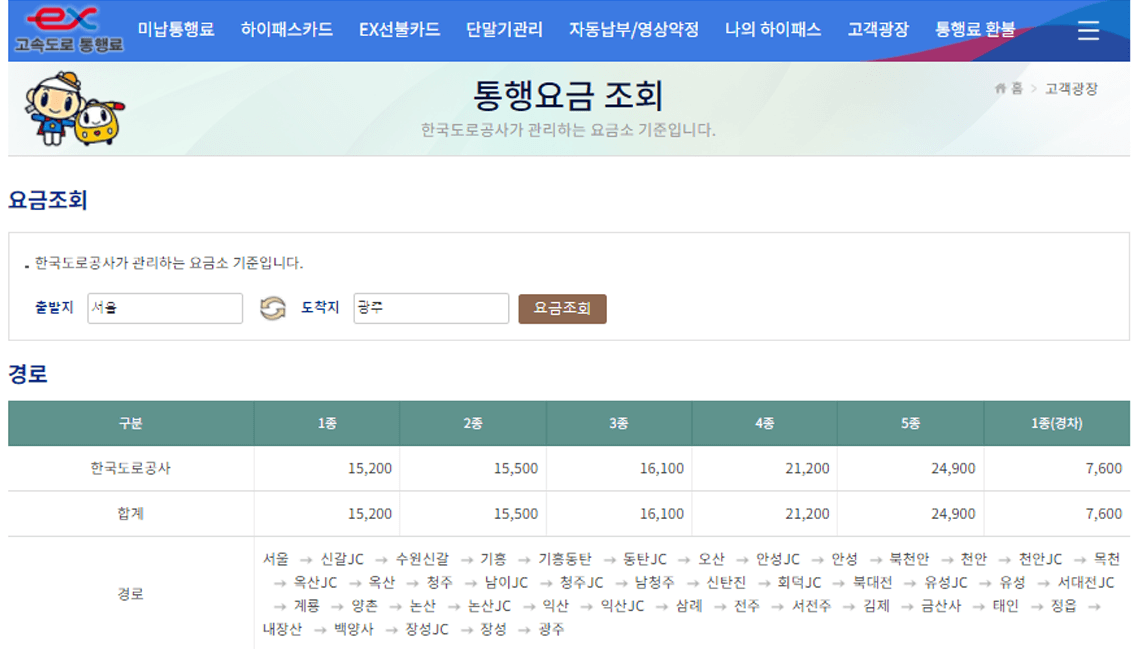Click the 1종 column header
1137x649 pixels.
(327, 423)
